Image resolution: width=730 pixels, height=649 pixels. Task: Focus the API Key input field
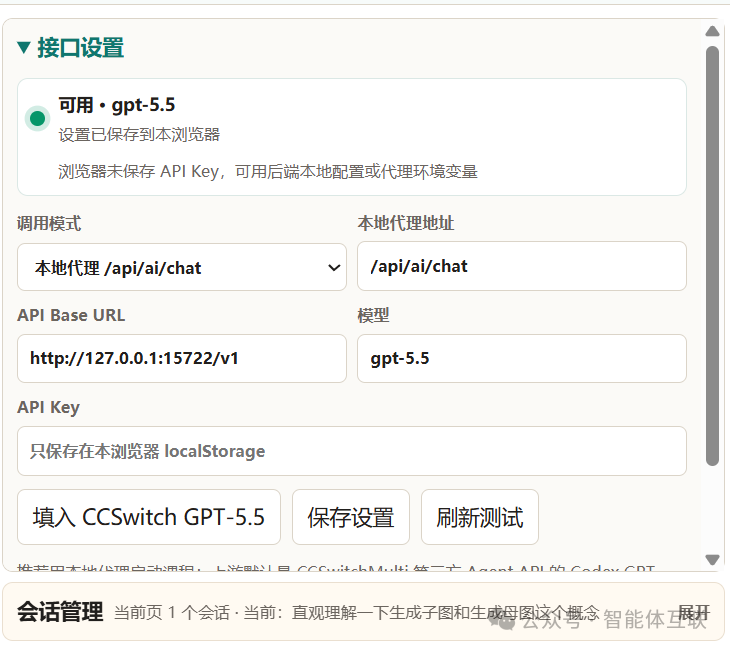click(x=351, y=451)
